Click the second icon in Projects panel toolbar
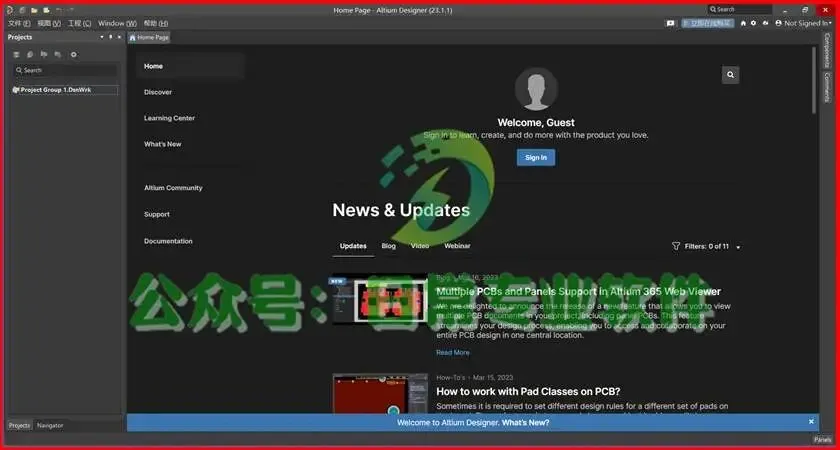Screen dimensions: 840x450 tap(31, 55)
